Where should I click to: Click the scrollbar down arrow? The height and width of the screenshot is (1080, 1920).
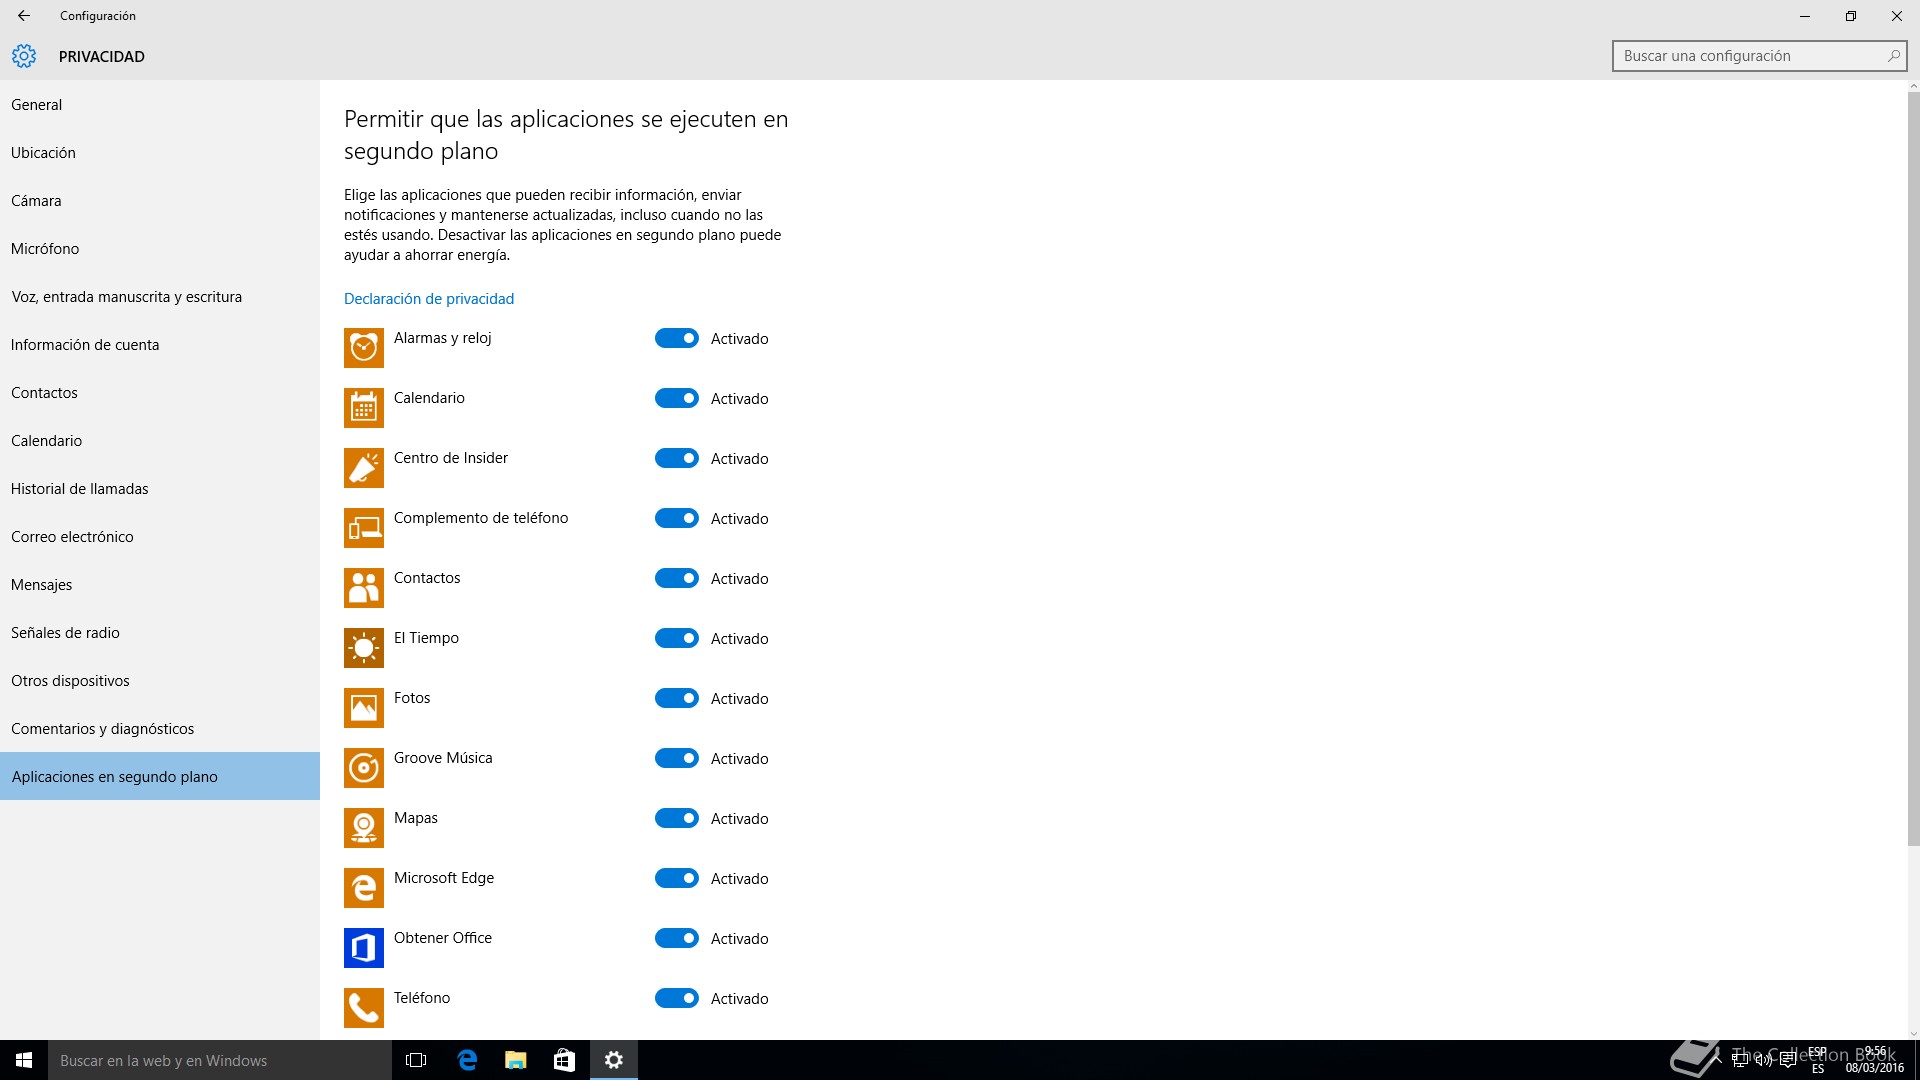point(1913,1033)
